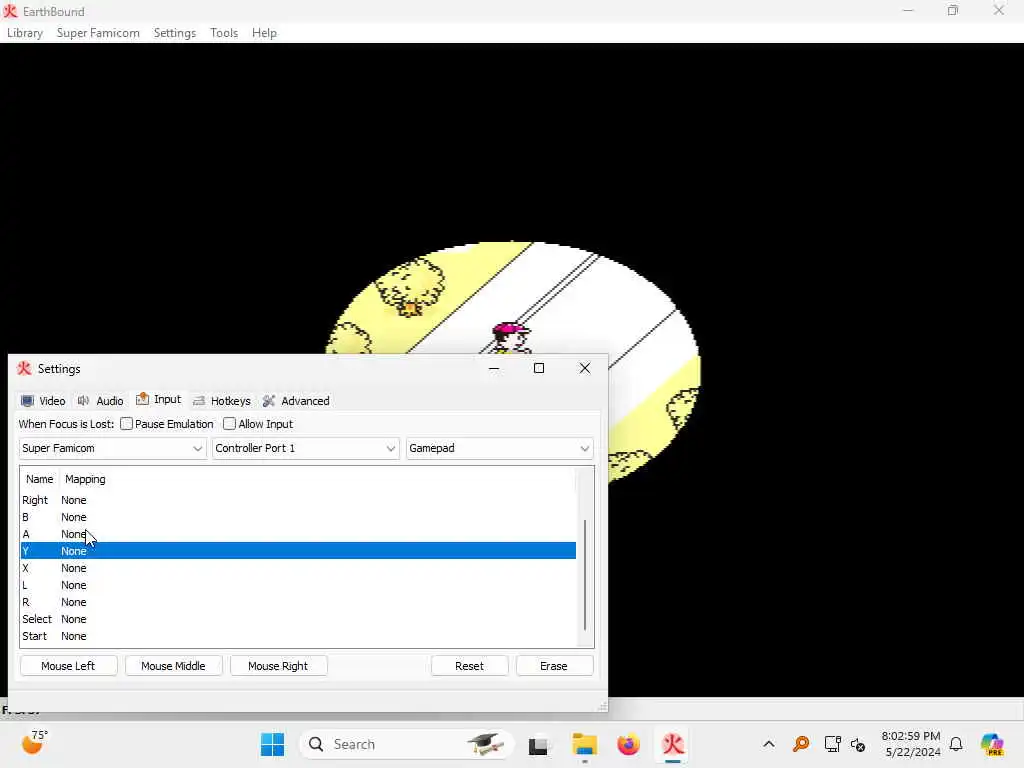Open the clock showing 8:02:59 PM
Screen dimensions: 1024x768
coord(911,744)
